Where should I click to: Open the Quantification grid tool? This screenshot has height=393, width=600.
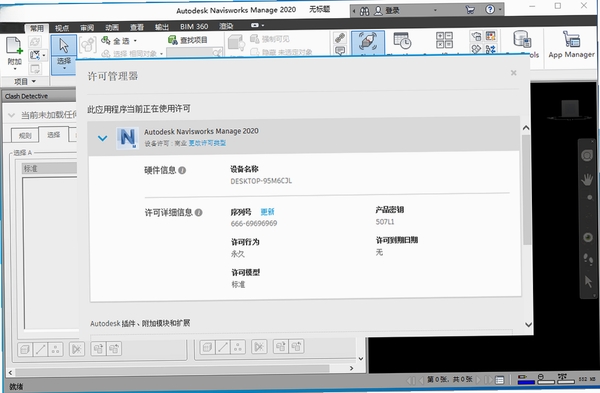[444, 40]
